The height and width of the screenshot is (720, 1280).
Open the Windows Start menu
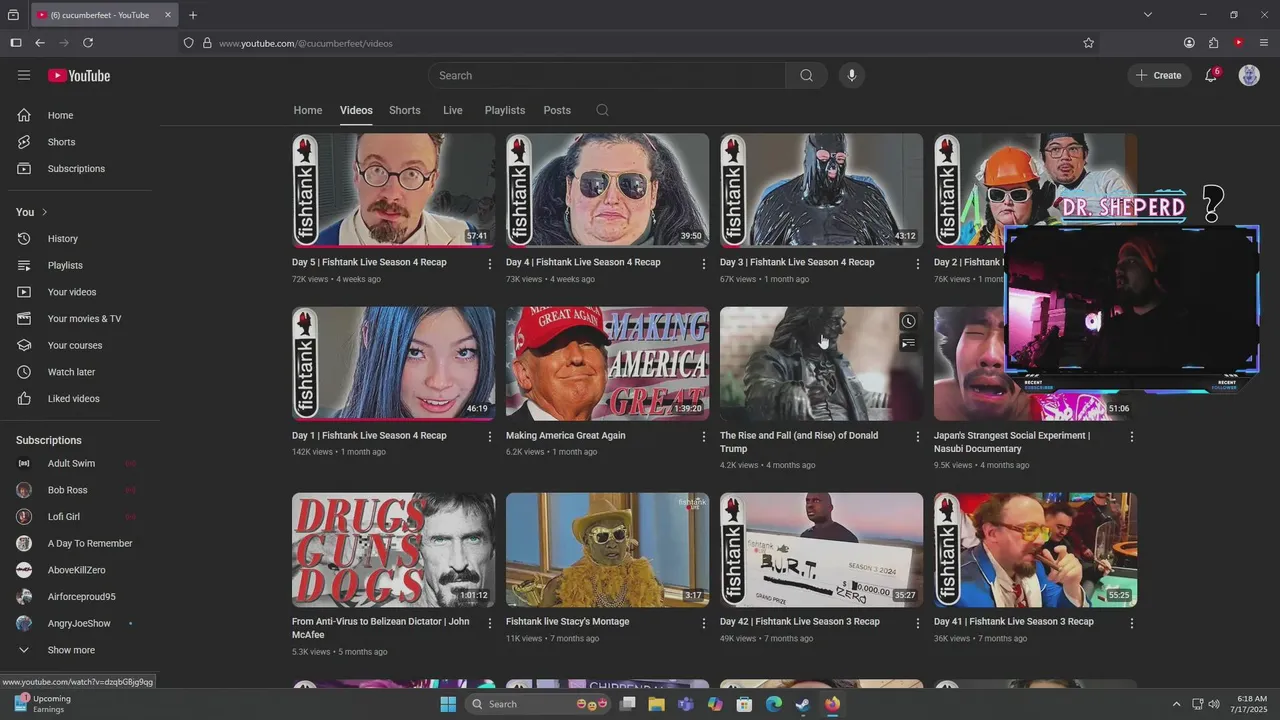point(448,704)
